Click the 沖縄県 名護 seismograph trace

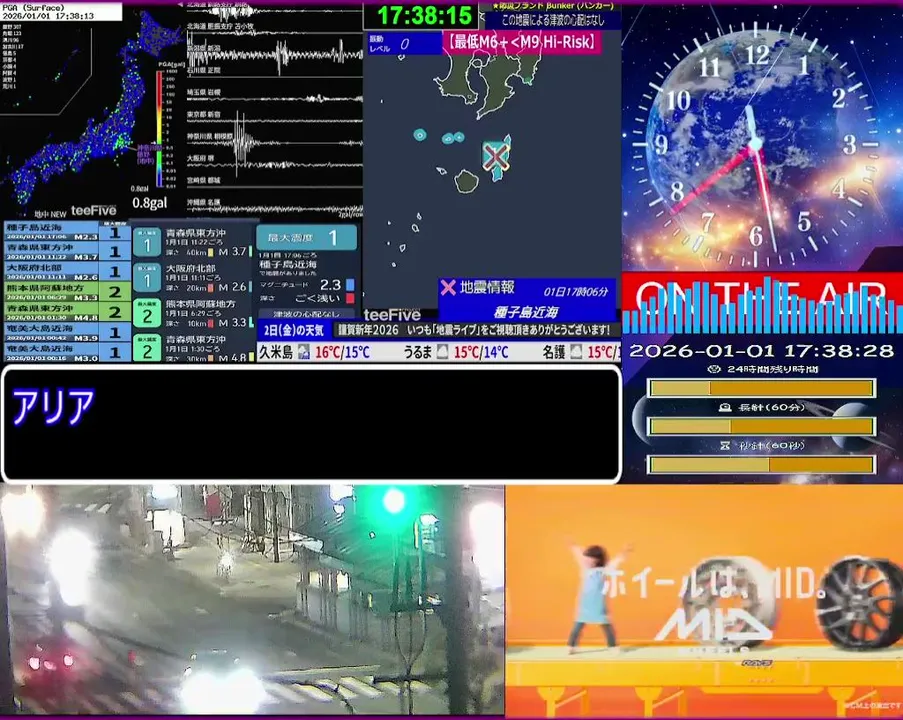click(274, 208)
